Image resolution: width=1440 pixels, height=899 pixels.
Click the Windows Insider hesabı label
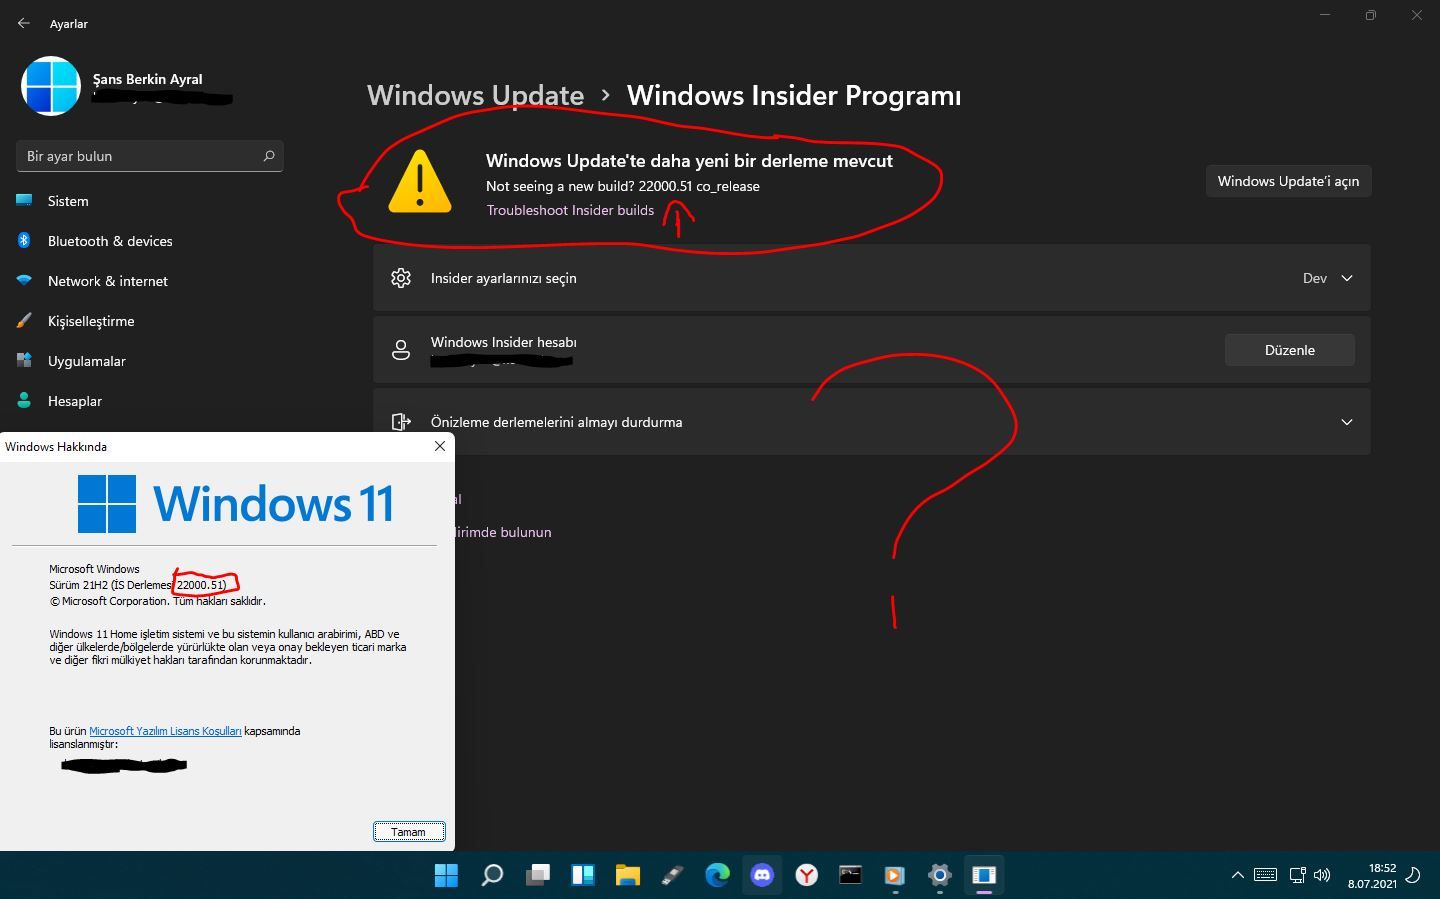click(503, 342)
